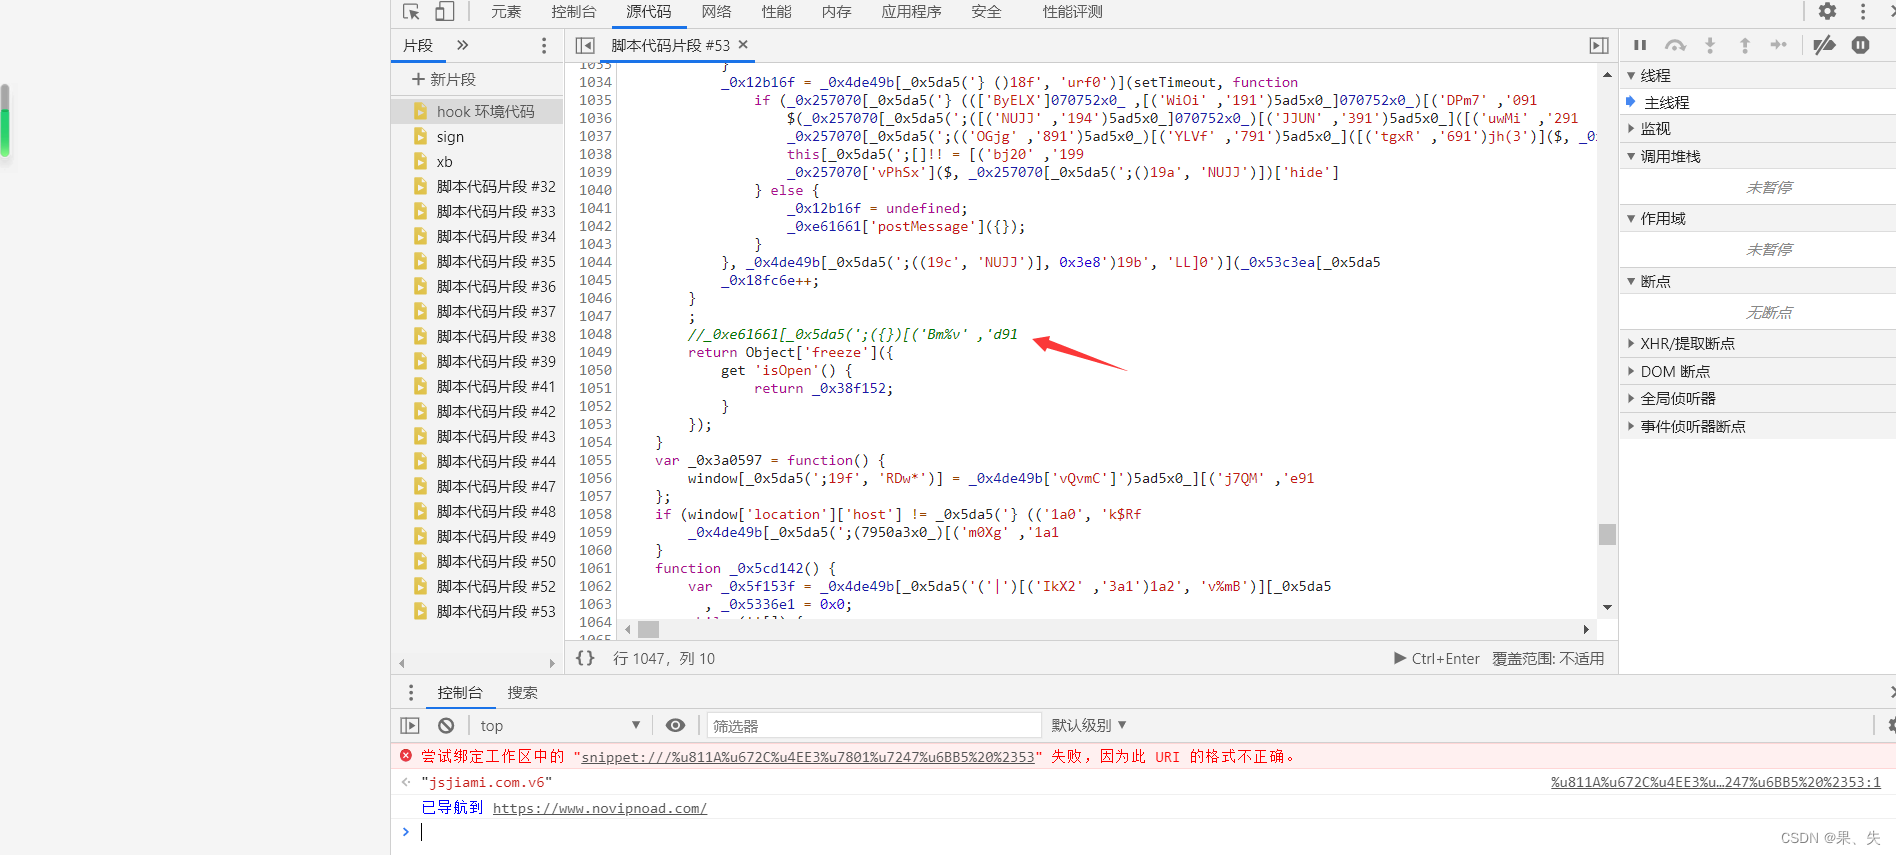Clear the console

click(x=446, y=725)
